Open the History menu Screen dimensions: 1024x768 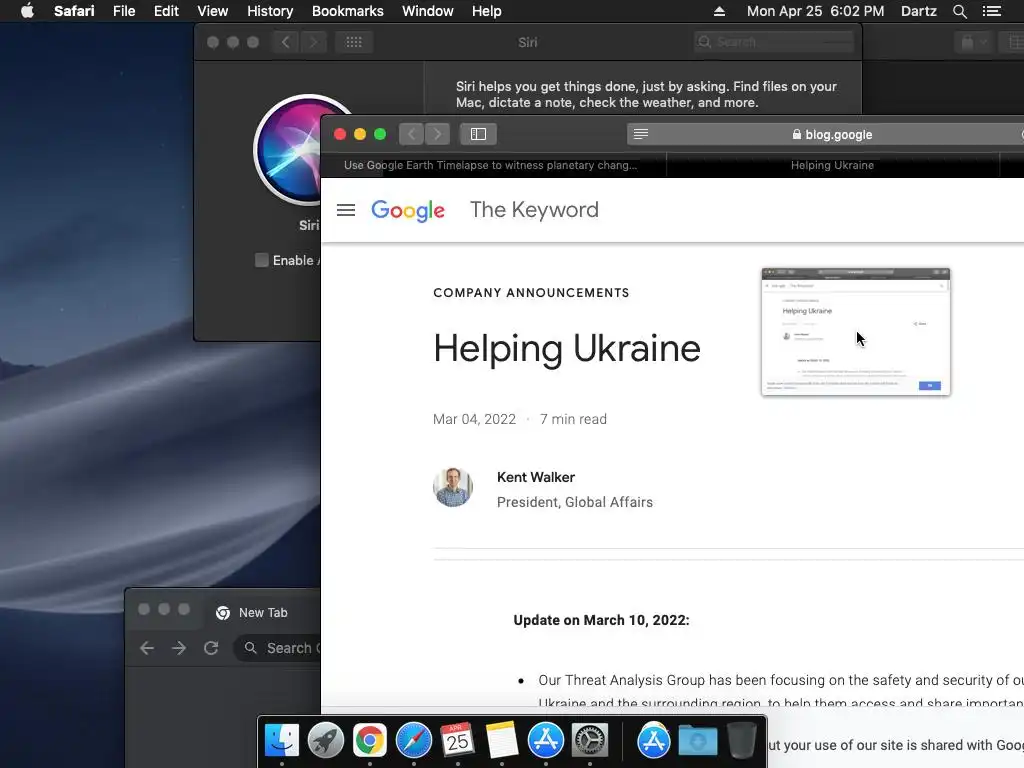(270, 11)
